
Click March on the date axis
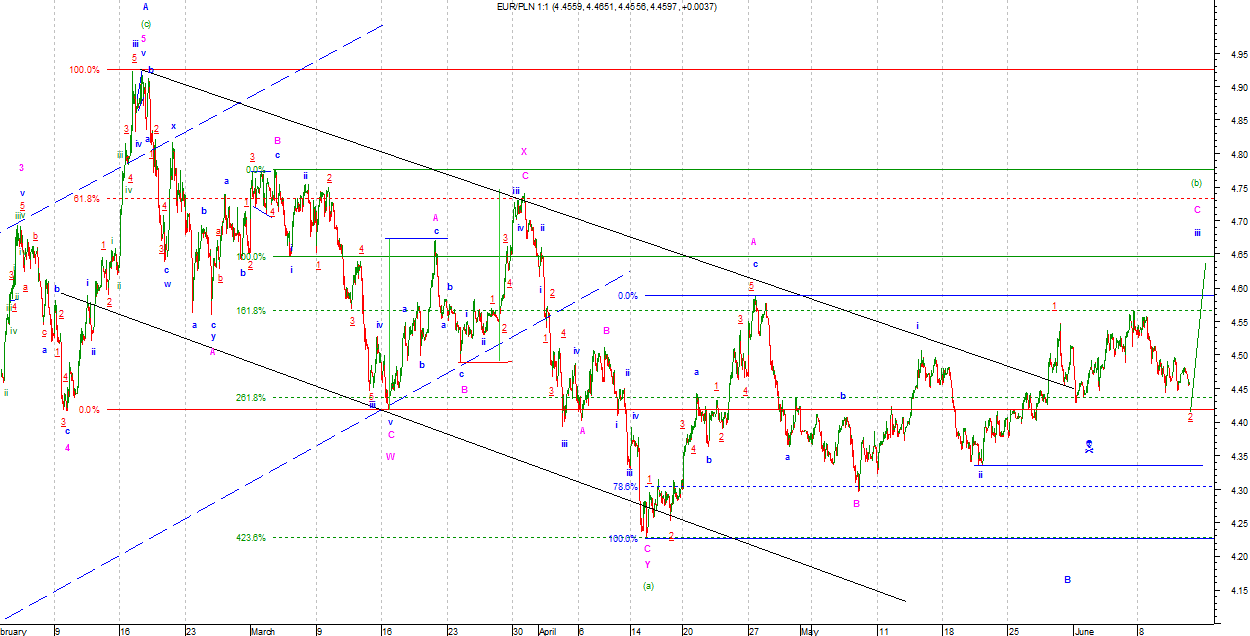pyautogui.click(x=263, y=631)
